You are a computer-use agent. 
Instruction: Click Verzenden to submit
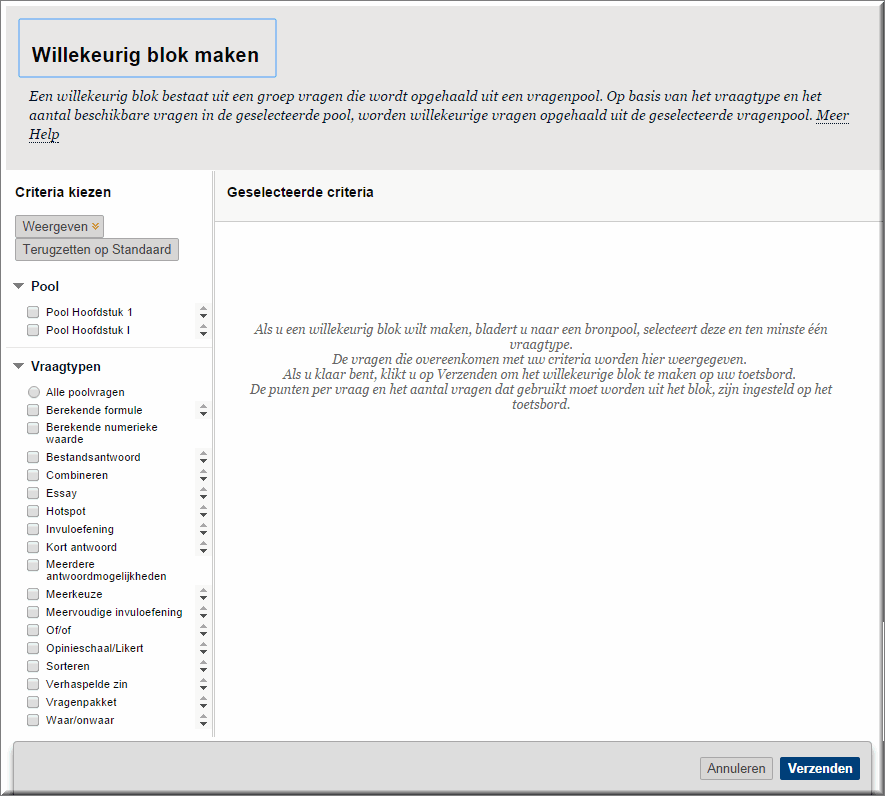[x=820, y=768]
